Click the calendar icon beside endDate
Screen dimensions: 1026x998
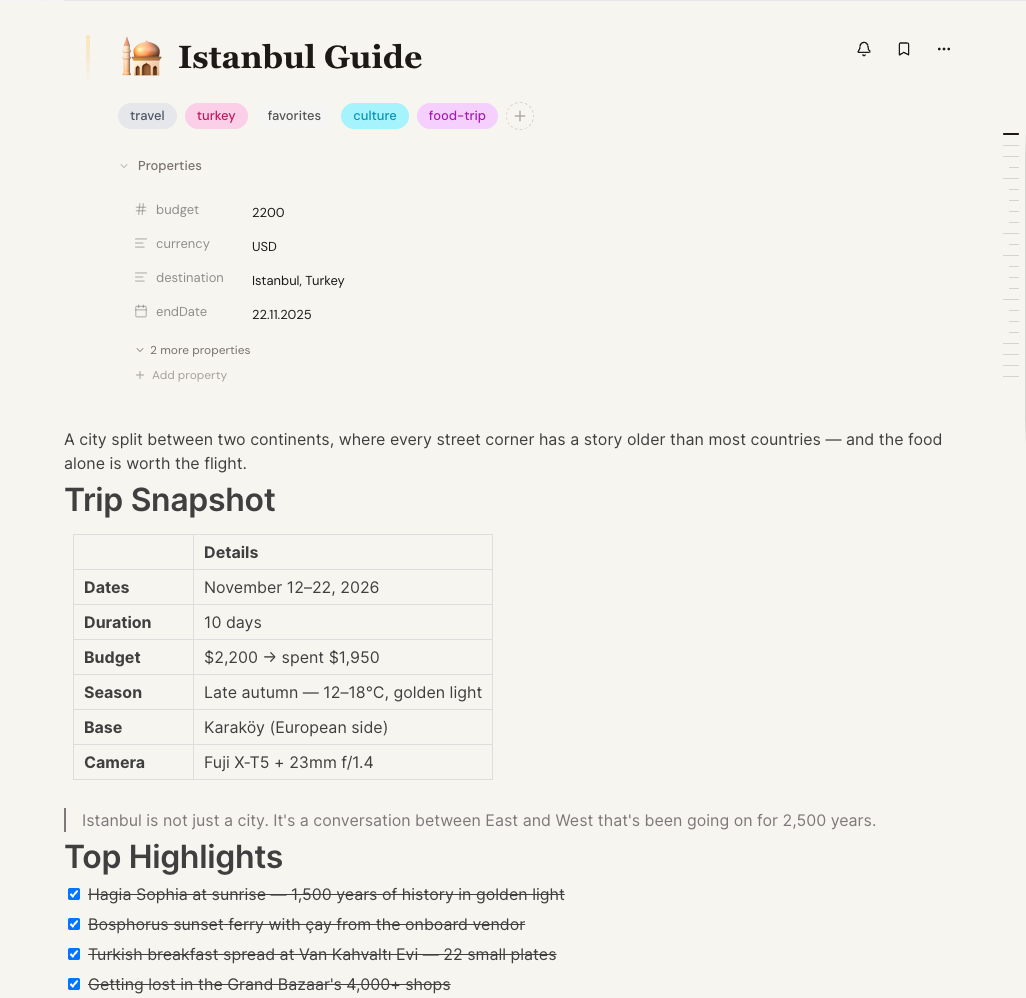point(141,311)
